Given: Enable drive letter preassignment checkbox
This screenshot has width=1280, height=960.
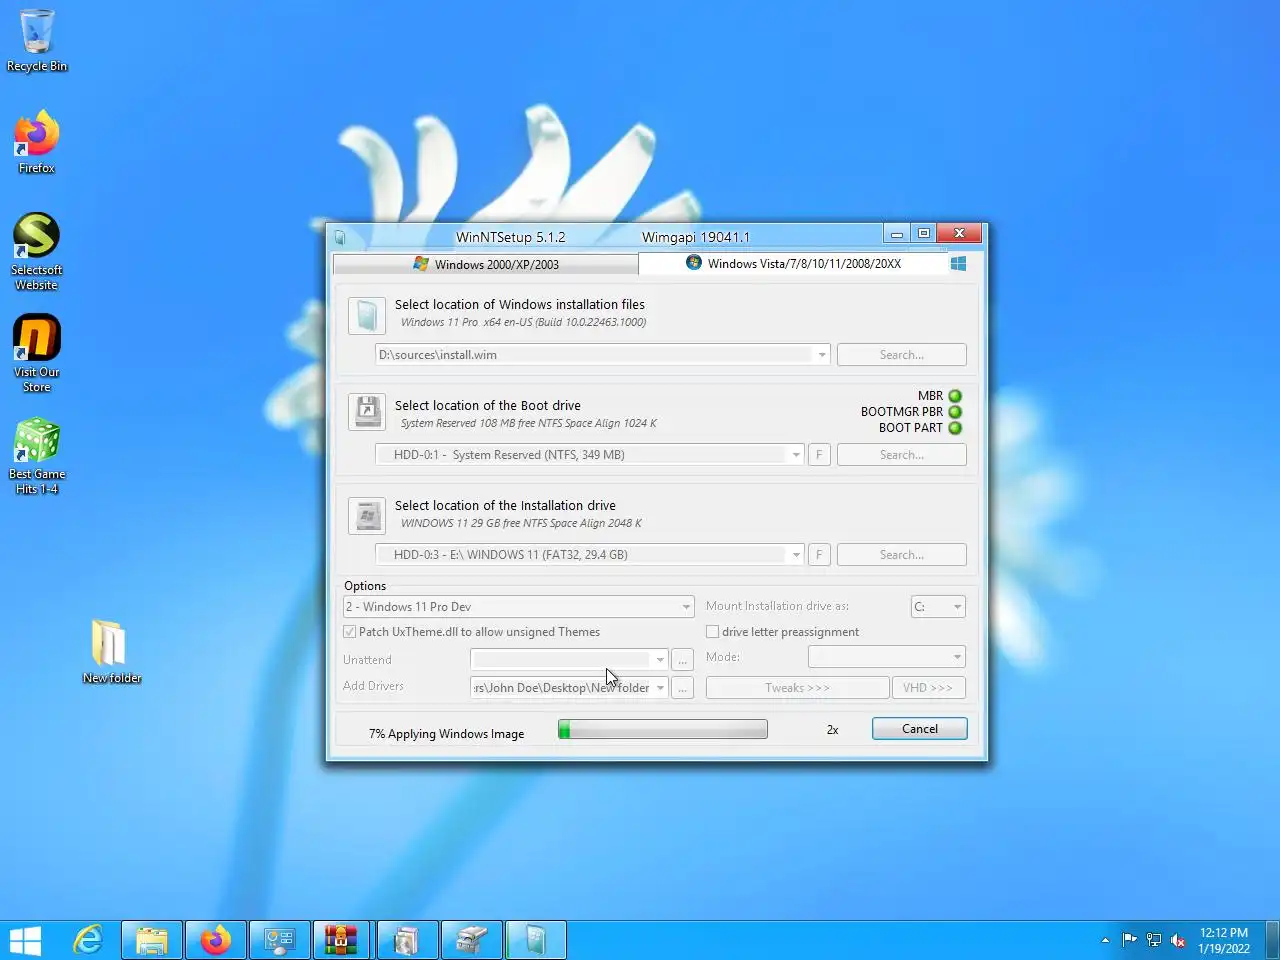Looking at the screenshot, I should point(713,632).
